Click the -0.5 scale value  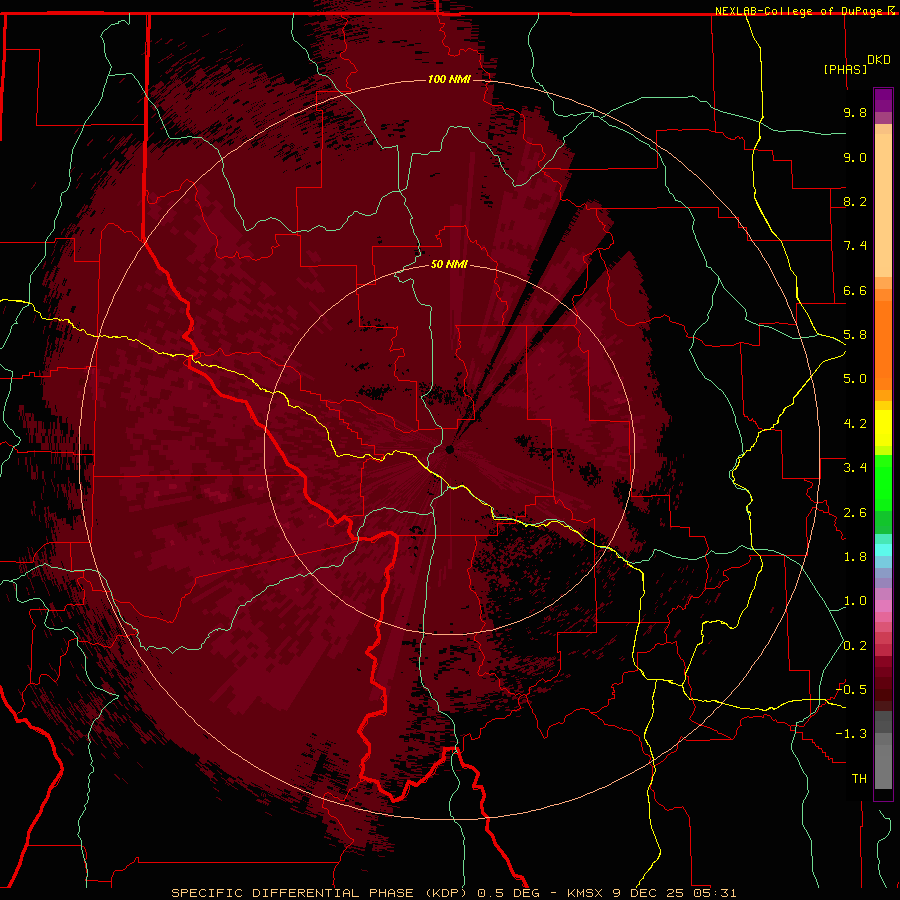click(x=851, y=690)
